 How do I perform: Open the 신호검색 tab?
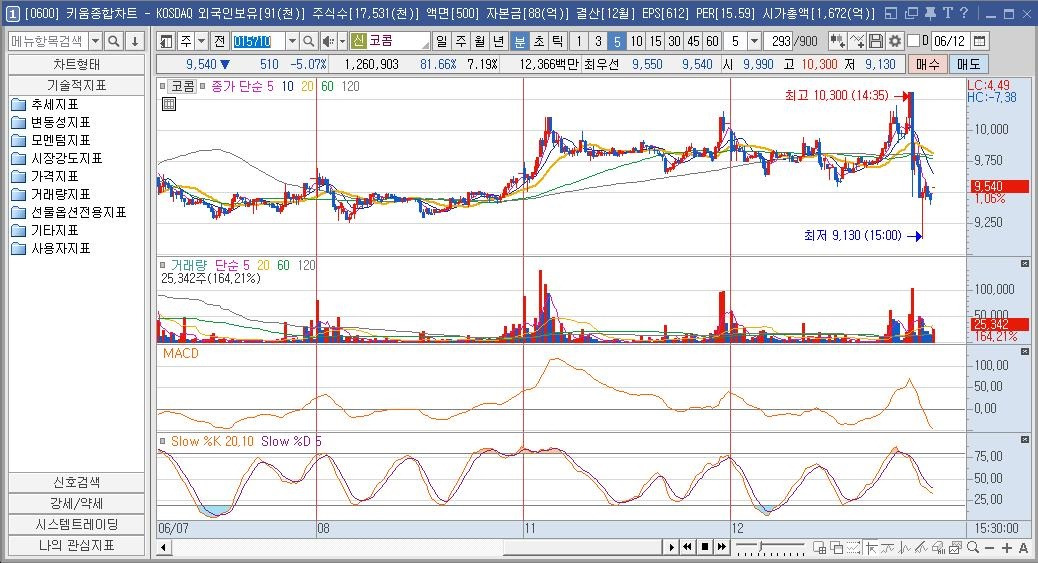pyautogui.click(x=76, y=482)
